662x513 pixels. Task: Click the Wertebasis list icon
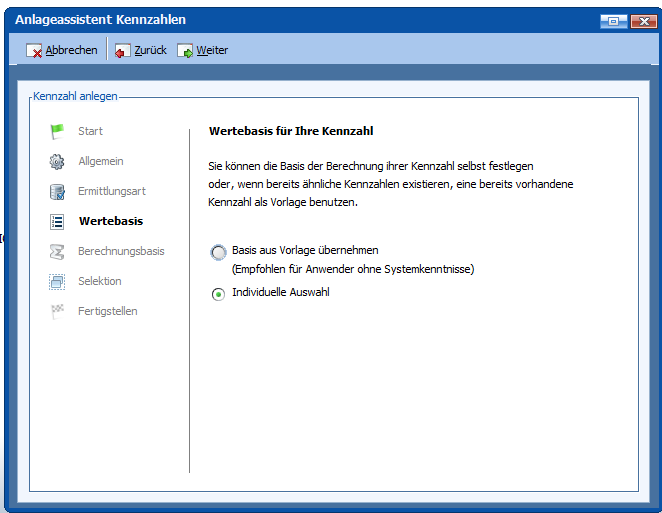click(57, 221)
